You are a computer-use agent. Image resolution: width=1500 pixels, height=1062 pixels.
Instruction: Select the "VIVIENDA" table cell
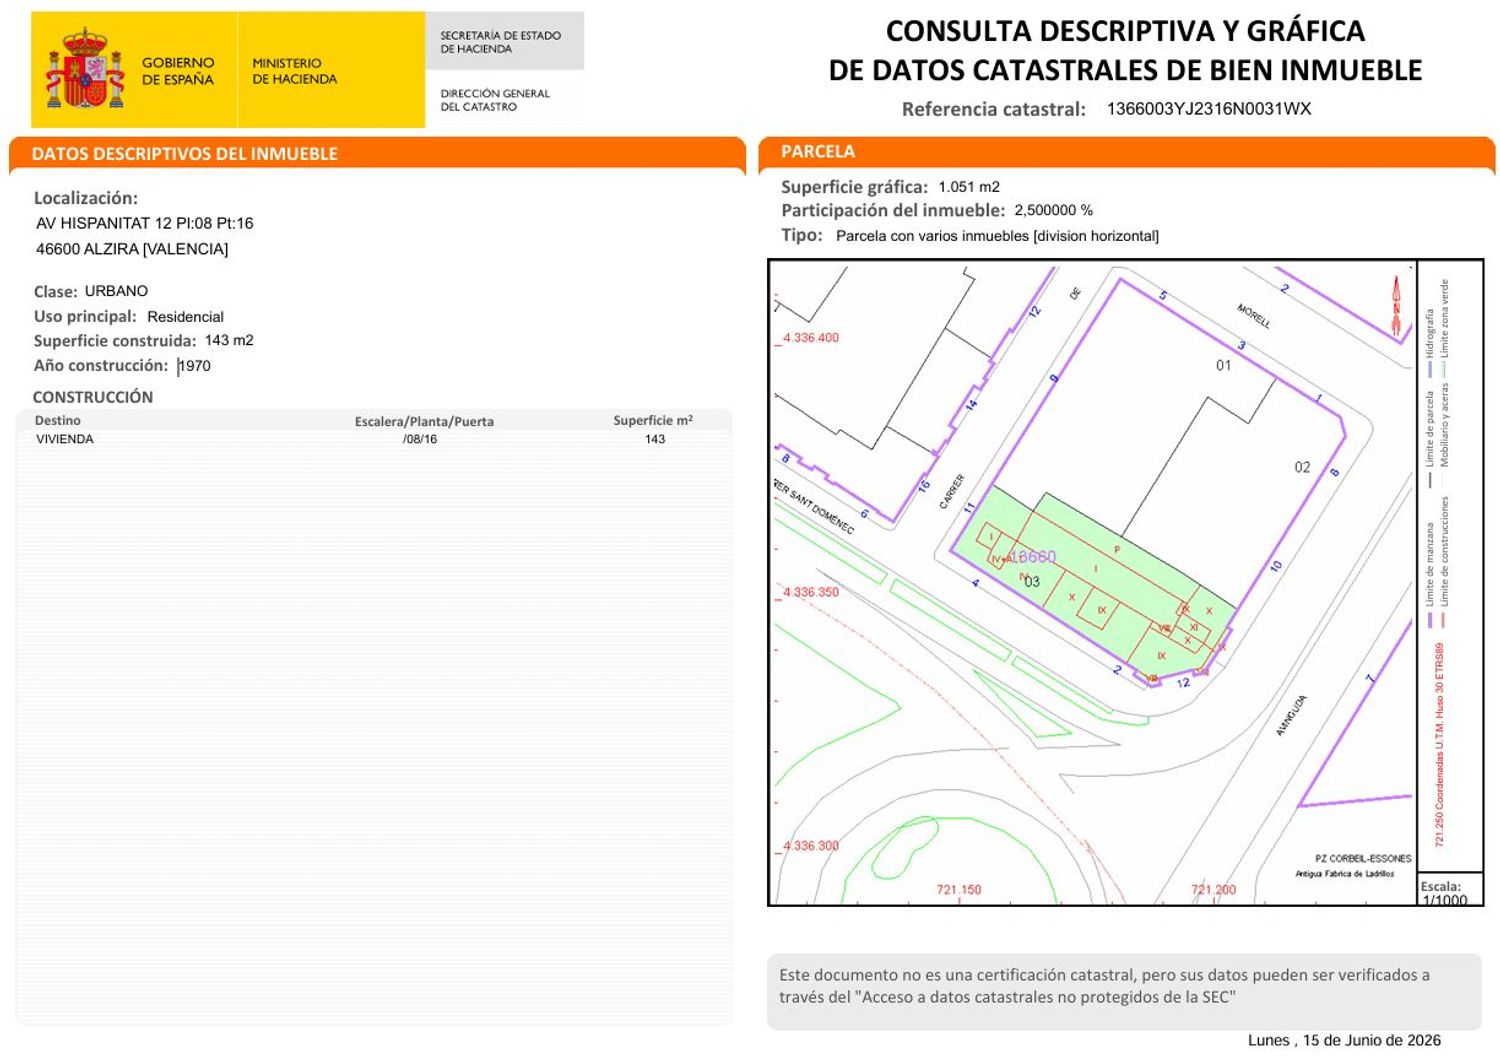coord(65,439)
